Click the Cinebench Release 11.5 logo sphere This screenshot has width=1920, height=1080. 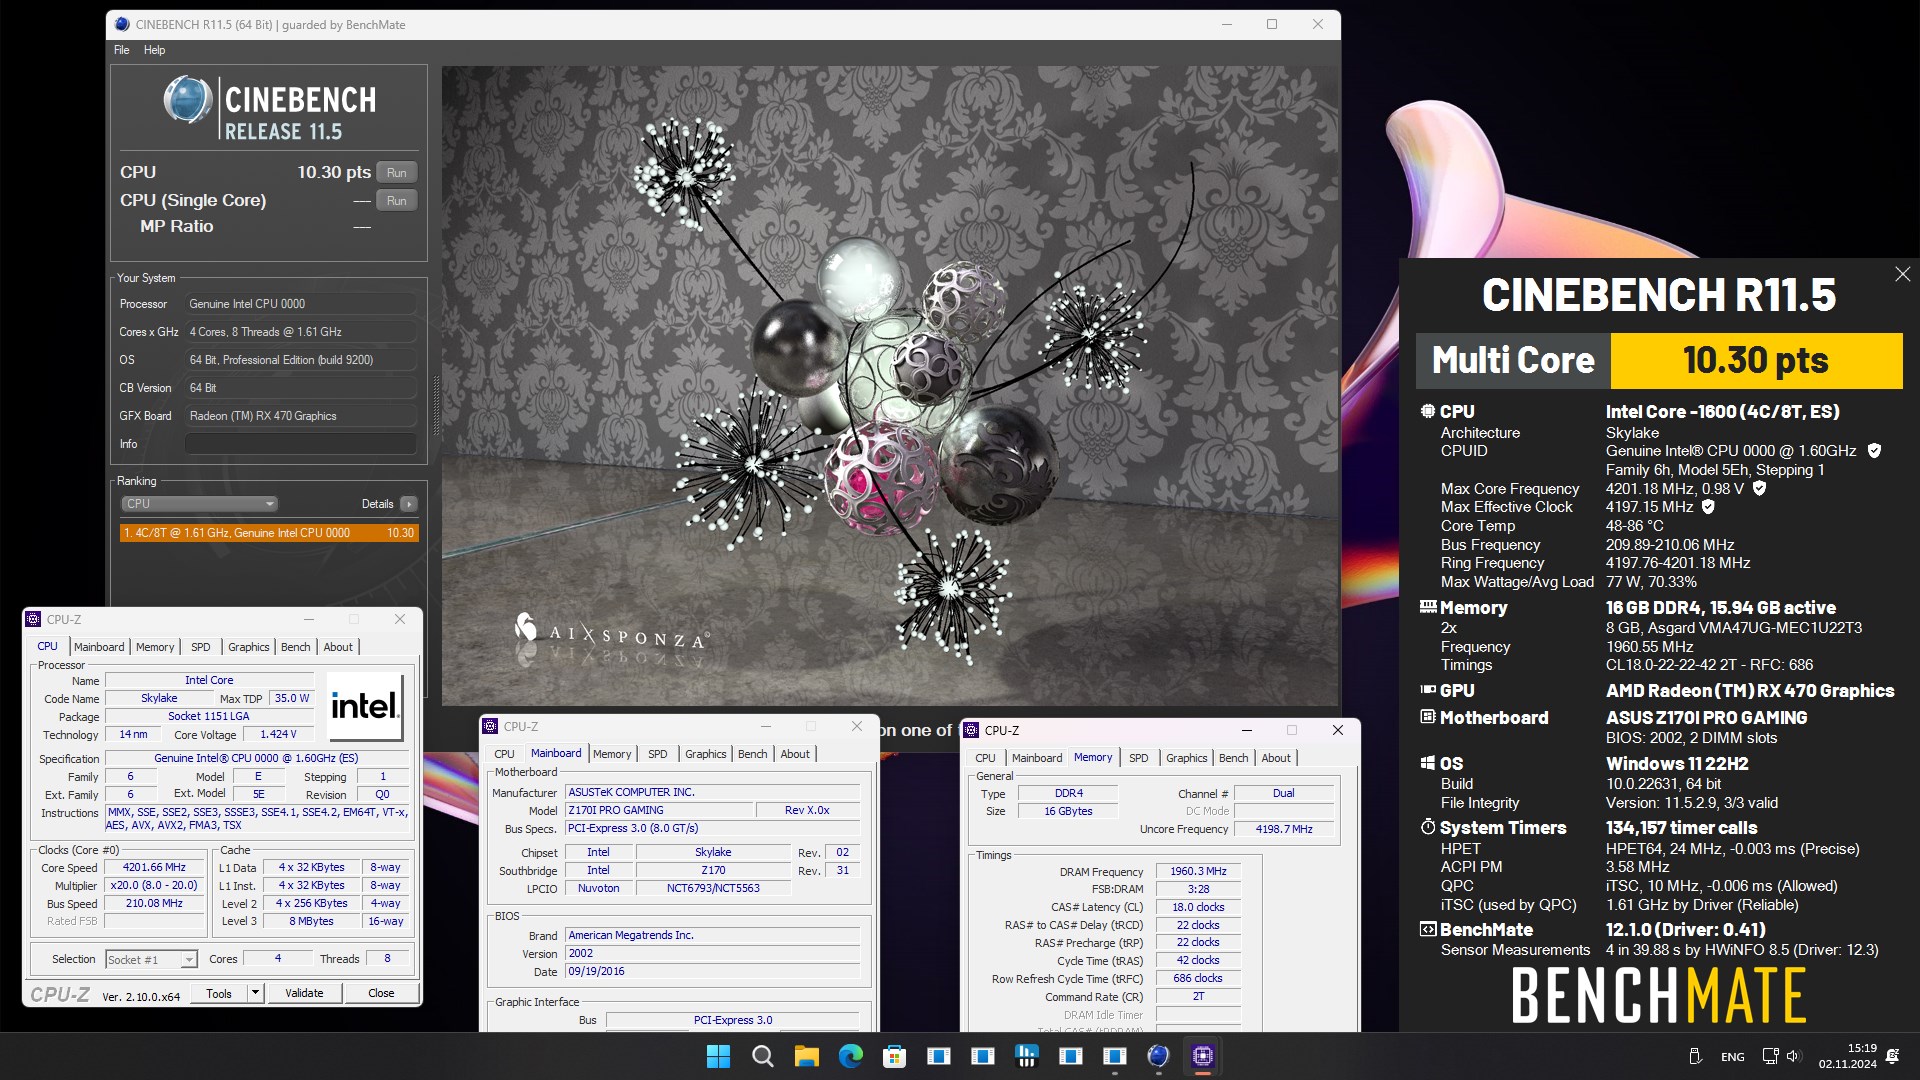pyautogui.click(x=188, y=100)
